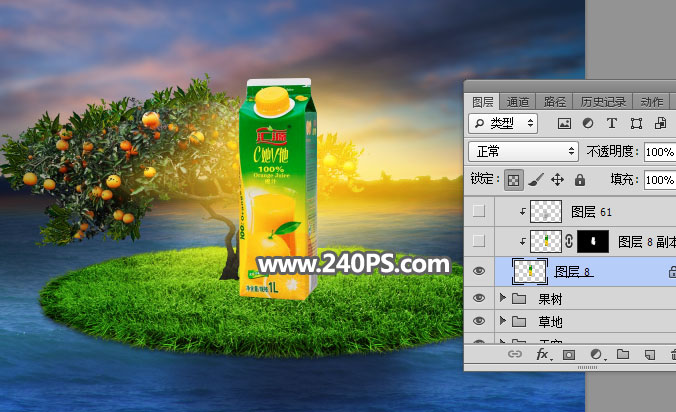Show hidden layer 图层 61
This screenshot has width=676, height=412.
(479, 212)
